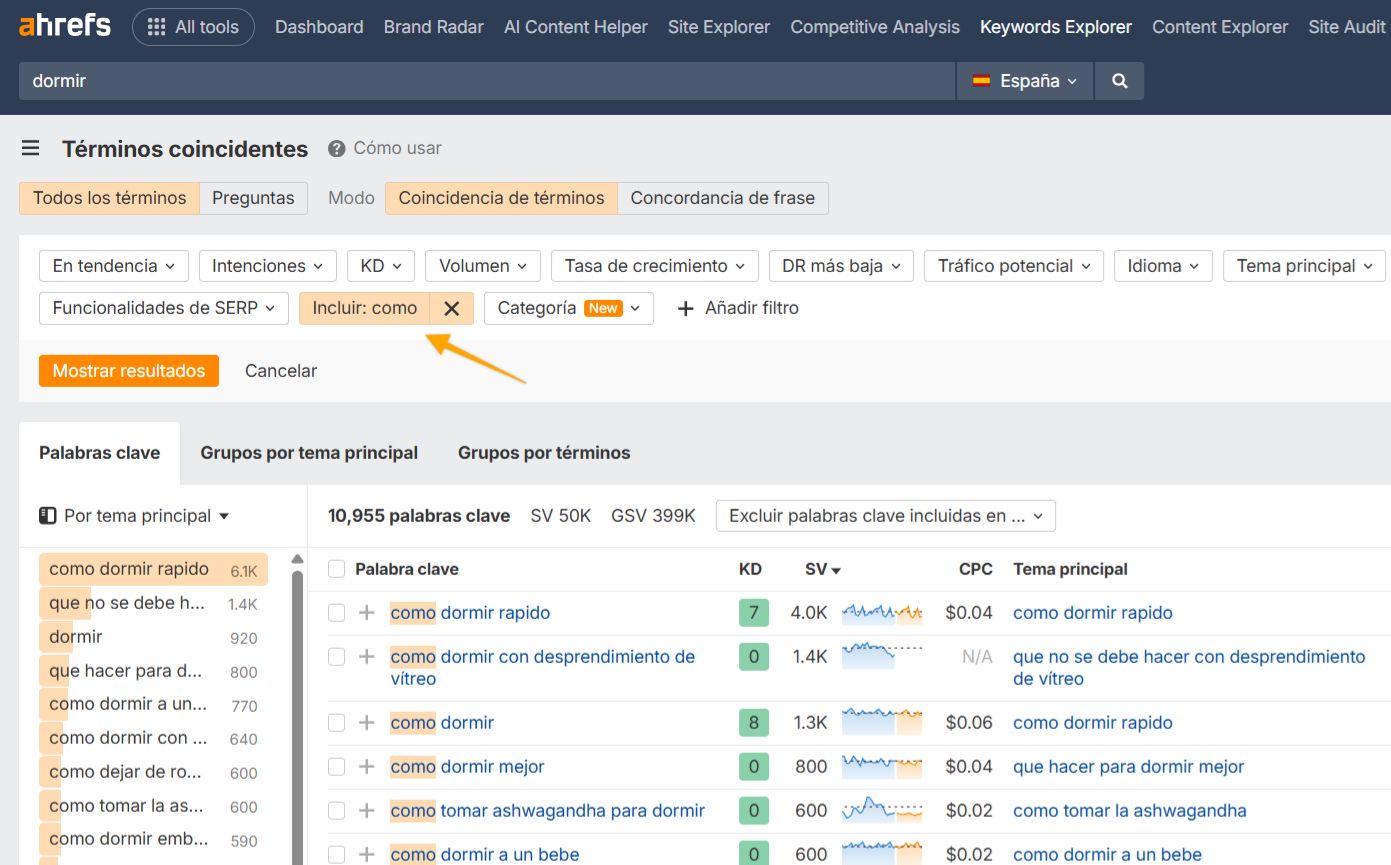Check the como dormir mejor keyword
Image resolution: width=1391 pixels, height=865 pixels.
tap(336, 766)
